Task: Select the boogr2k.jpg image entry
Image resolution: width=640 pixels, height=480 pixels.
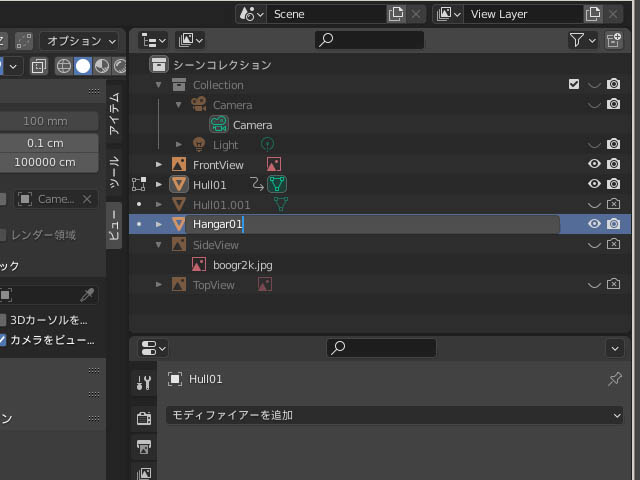Action: coord(242,265)
